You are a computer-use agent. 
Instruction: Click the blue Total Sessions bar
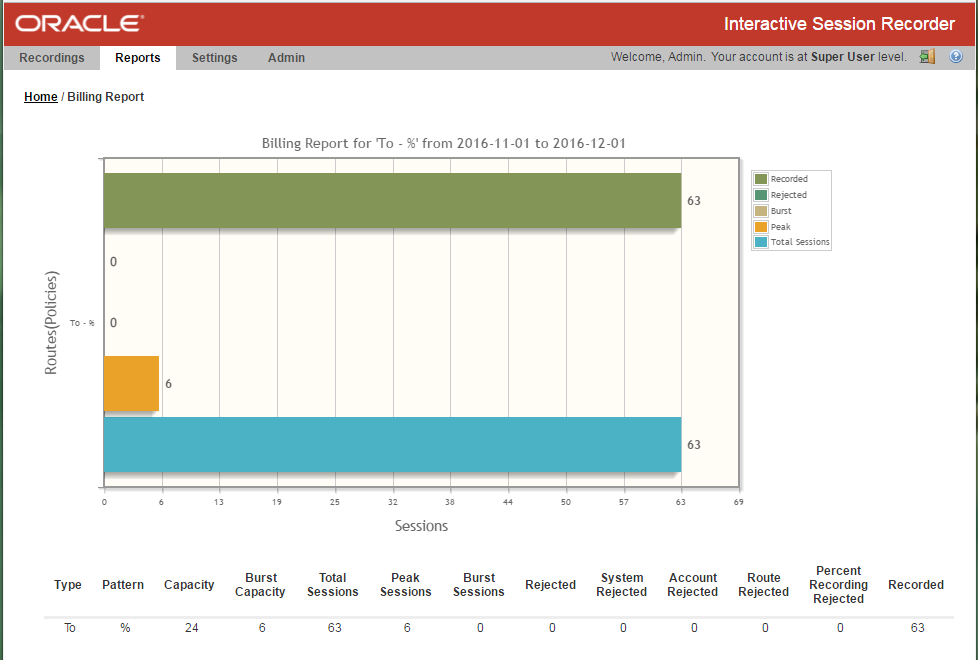tap(390, 444)
